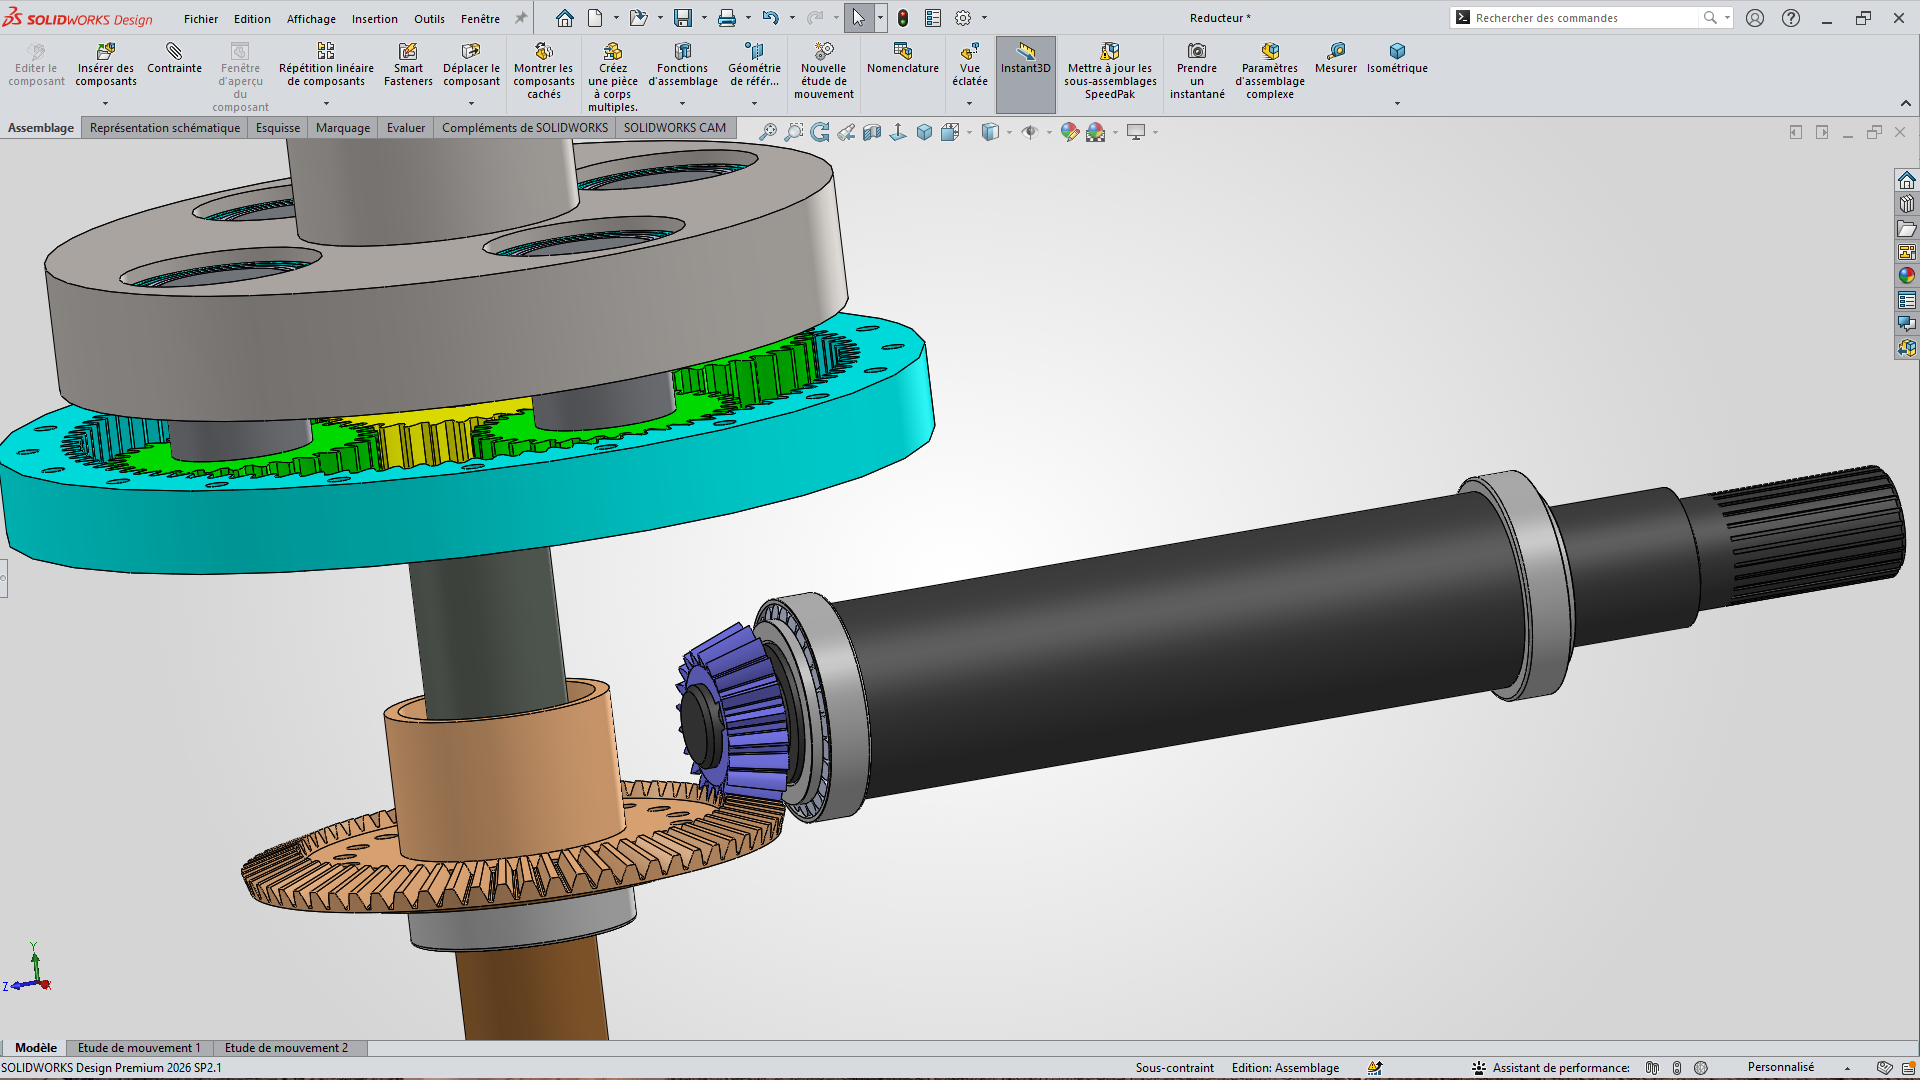1920x1080 pixels.
Task: Open the Personnalisé units dropdown in the status bar
Action: tap(1847, 1068)
